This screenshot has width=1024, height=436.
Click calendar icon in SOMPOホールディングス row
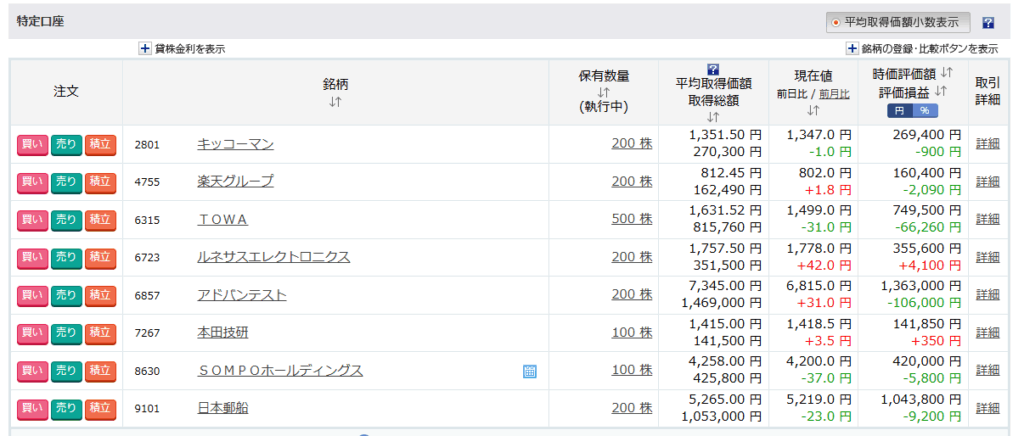pyautogui.click(x=530, y=371)
